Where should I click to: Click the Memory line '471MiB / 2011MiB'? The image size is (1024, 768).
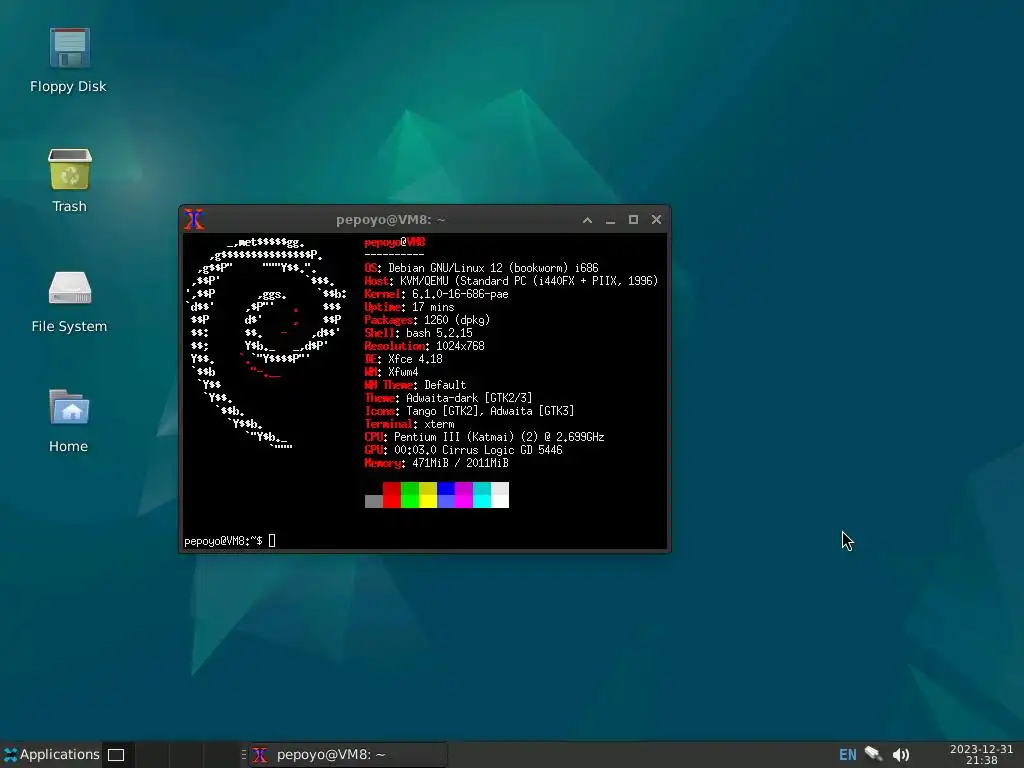(x=437, y=464)
